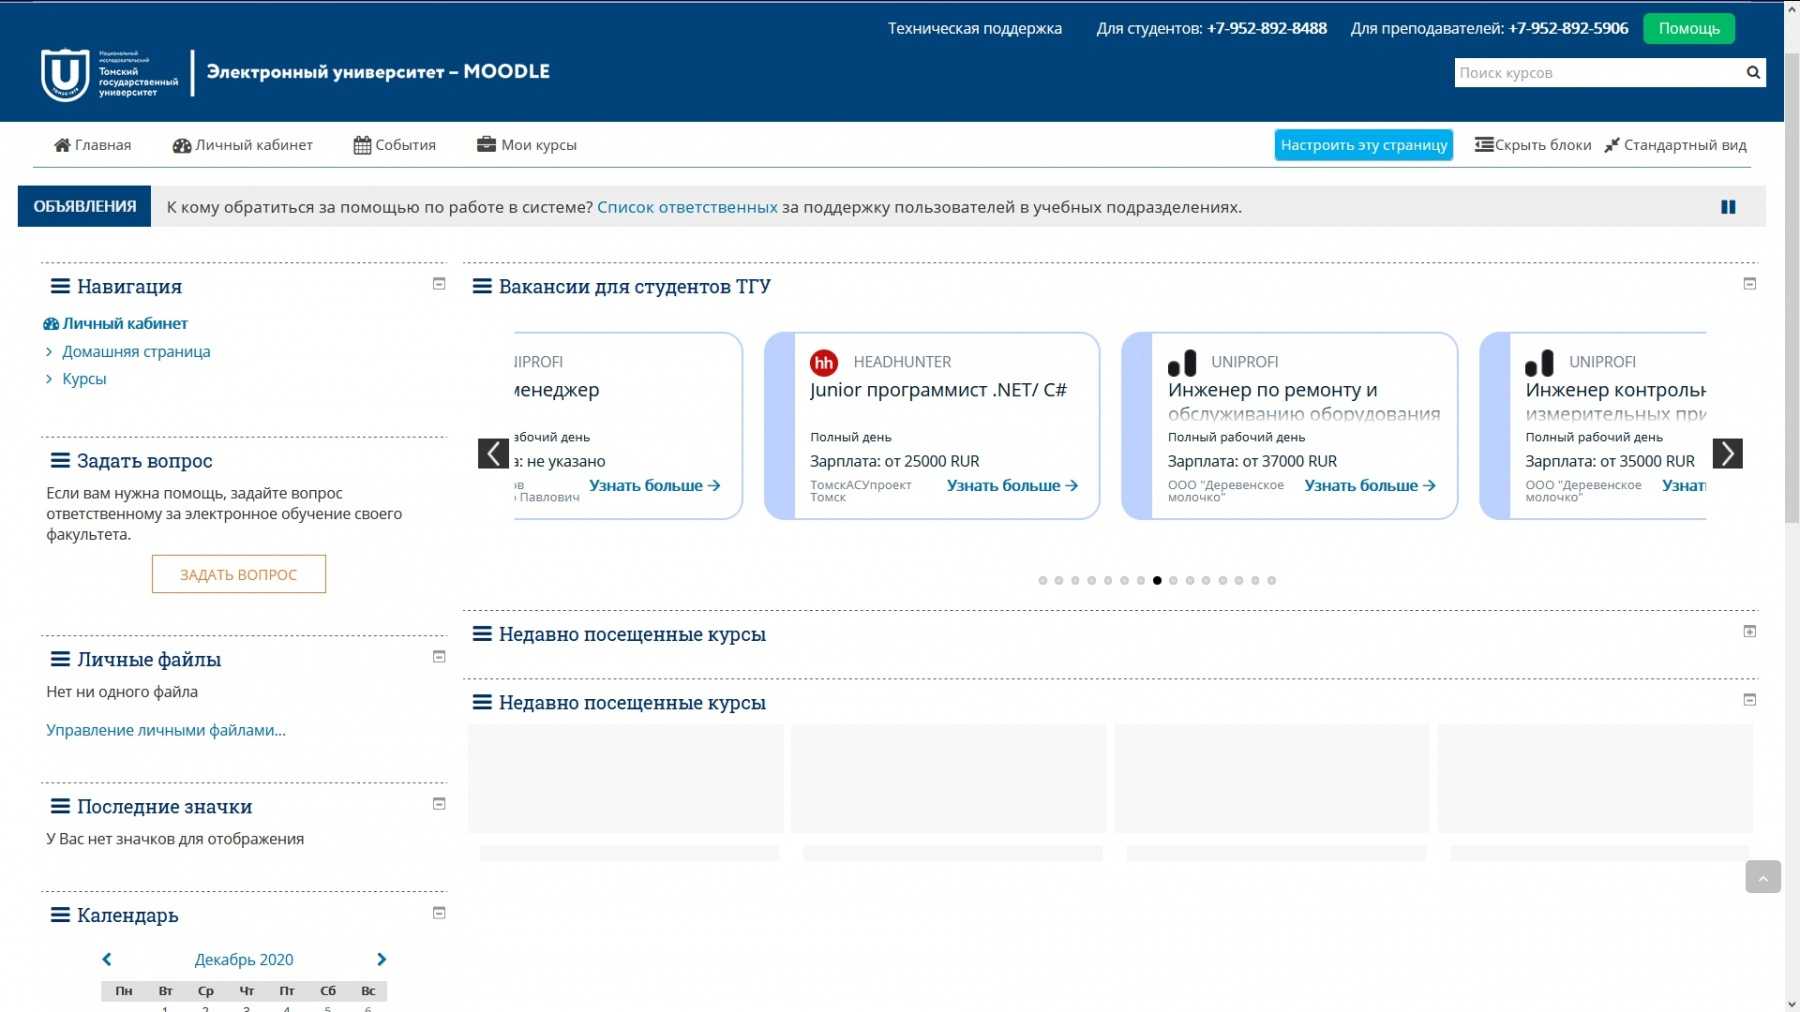This screenshot has height=1012, width=1800.
Task: Click Junior программист .NET/ C# title
Action: point(938,390)
